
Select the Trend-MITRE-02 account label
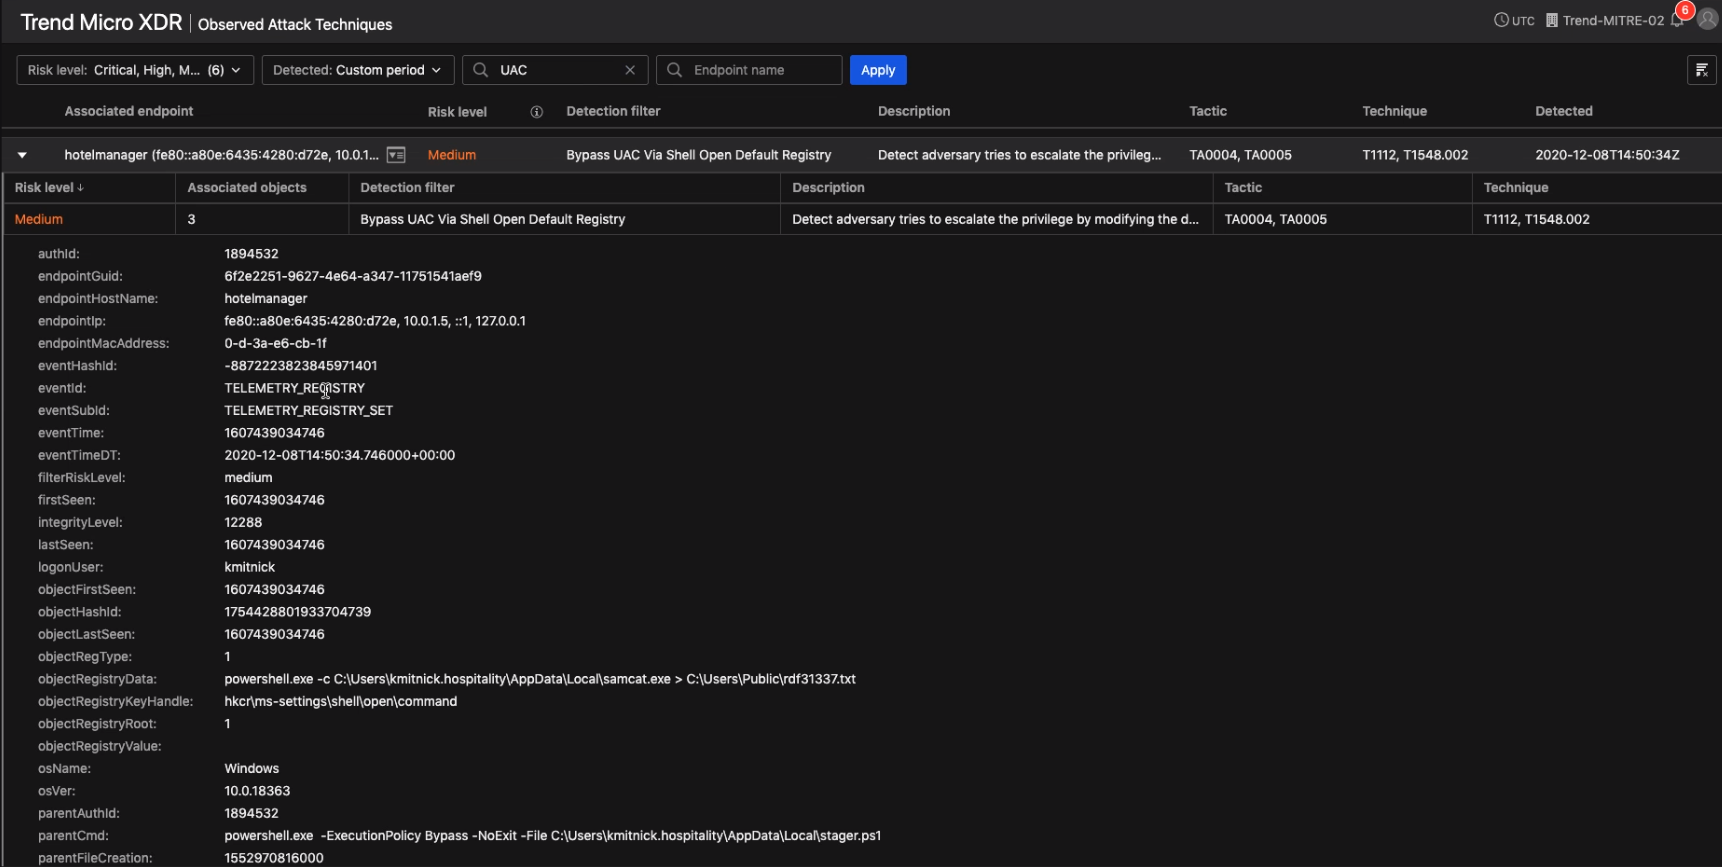coord(1613,20)
